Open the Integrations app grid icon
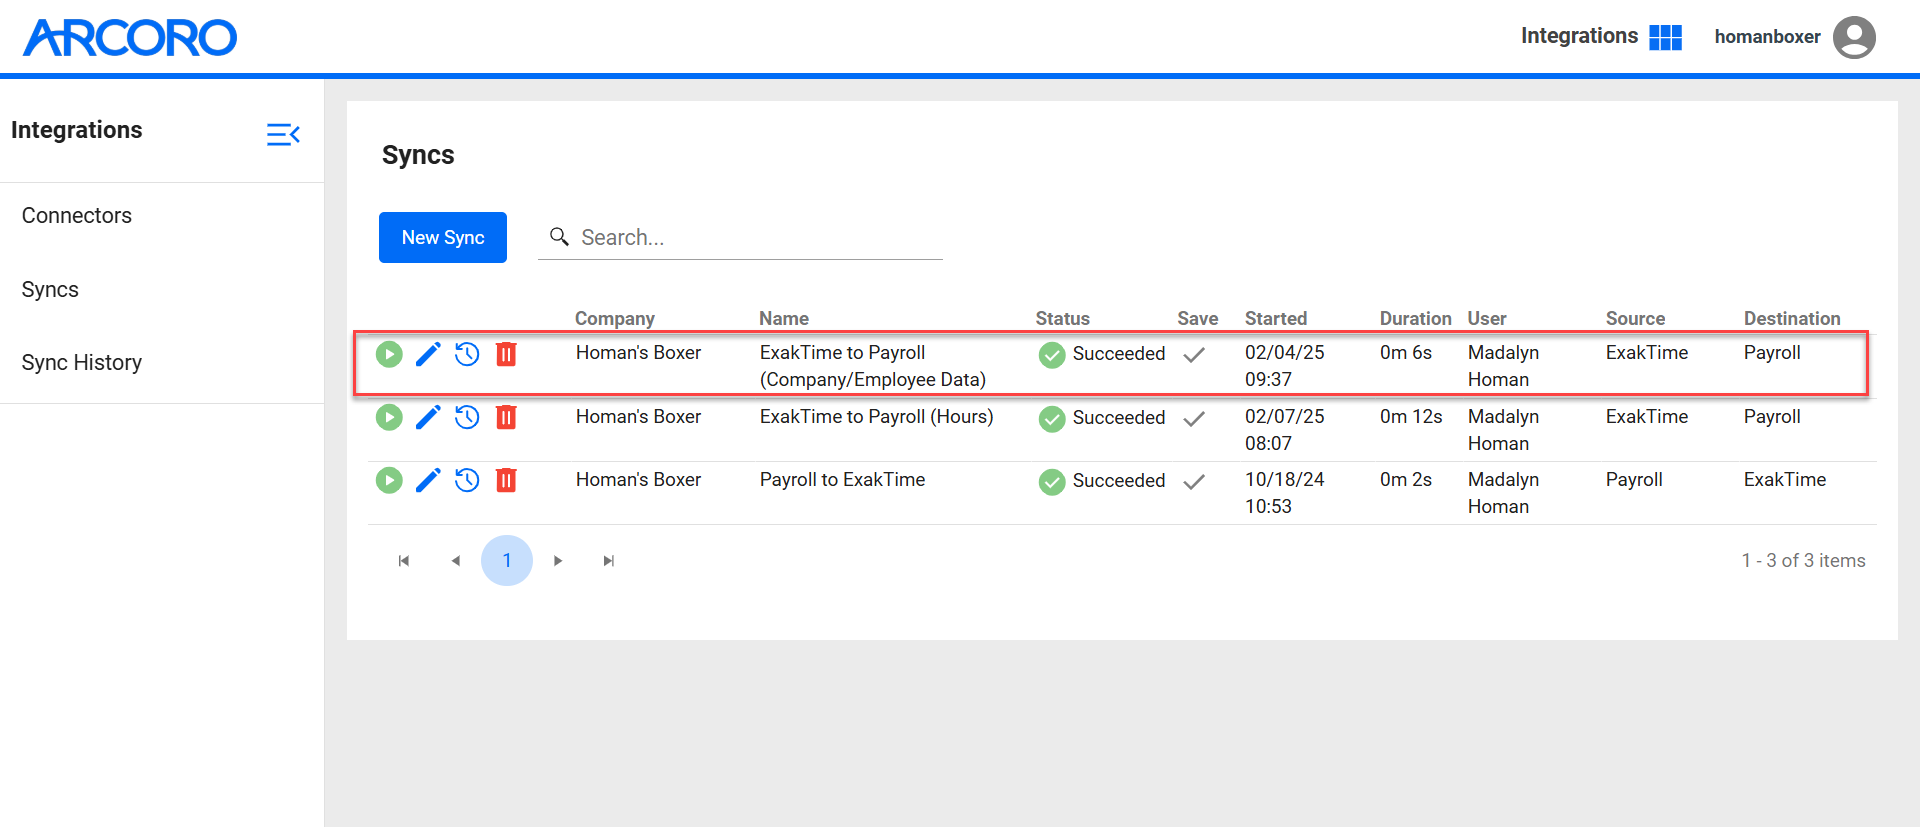The image size is (1920, 827). (x=1665, y=37)
